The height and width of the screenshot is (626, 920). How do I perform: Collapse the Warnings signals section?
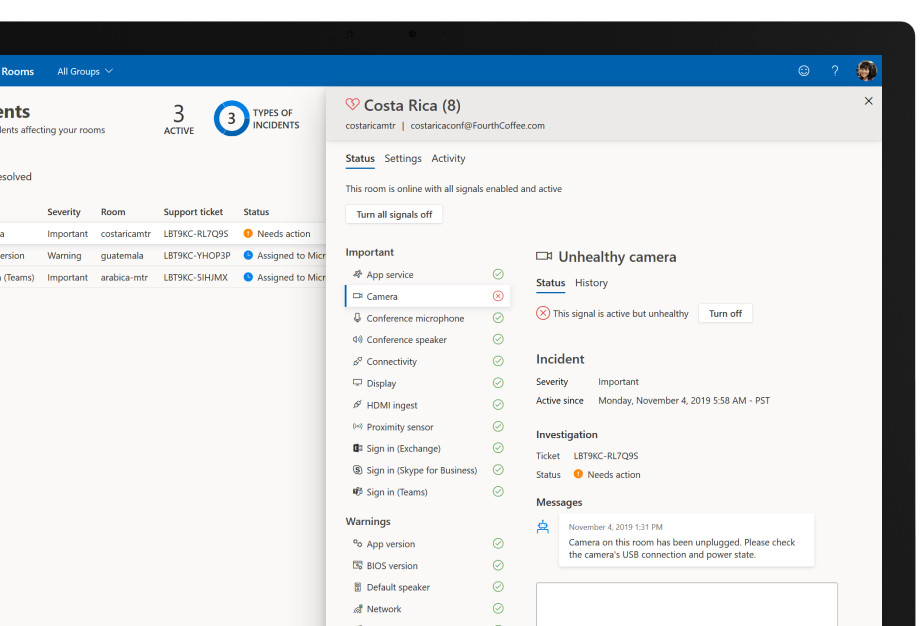pyautogui.click(x=368, y=521)
